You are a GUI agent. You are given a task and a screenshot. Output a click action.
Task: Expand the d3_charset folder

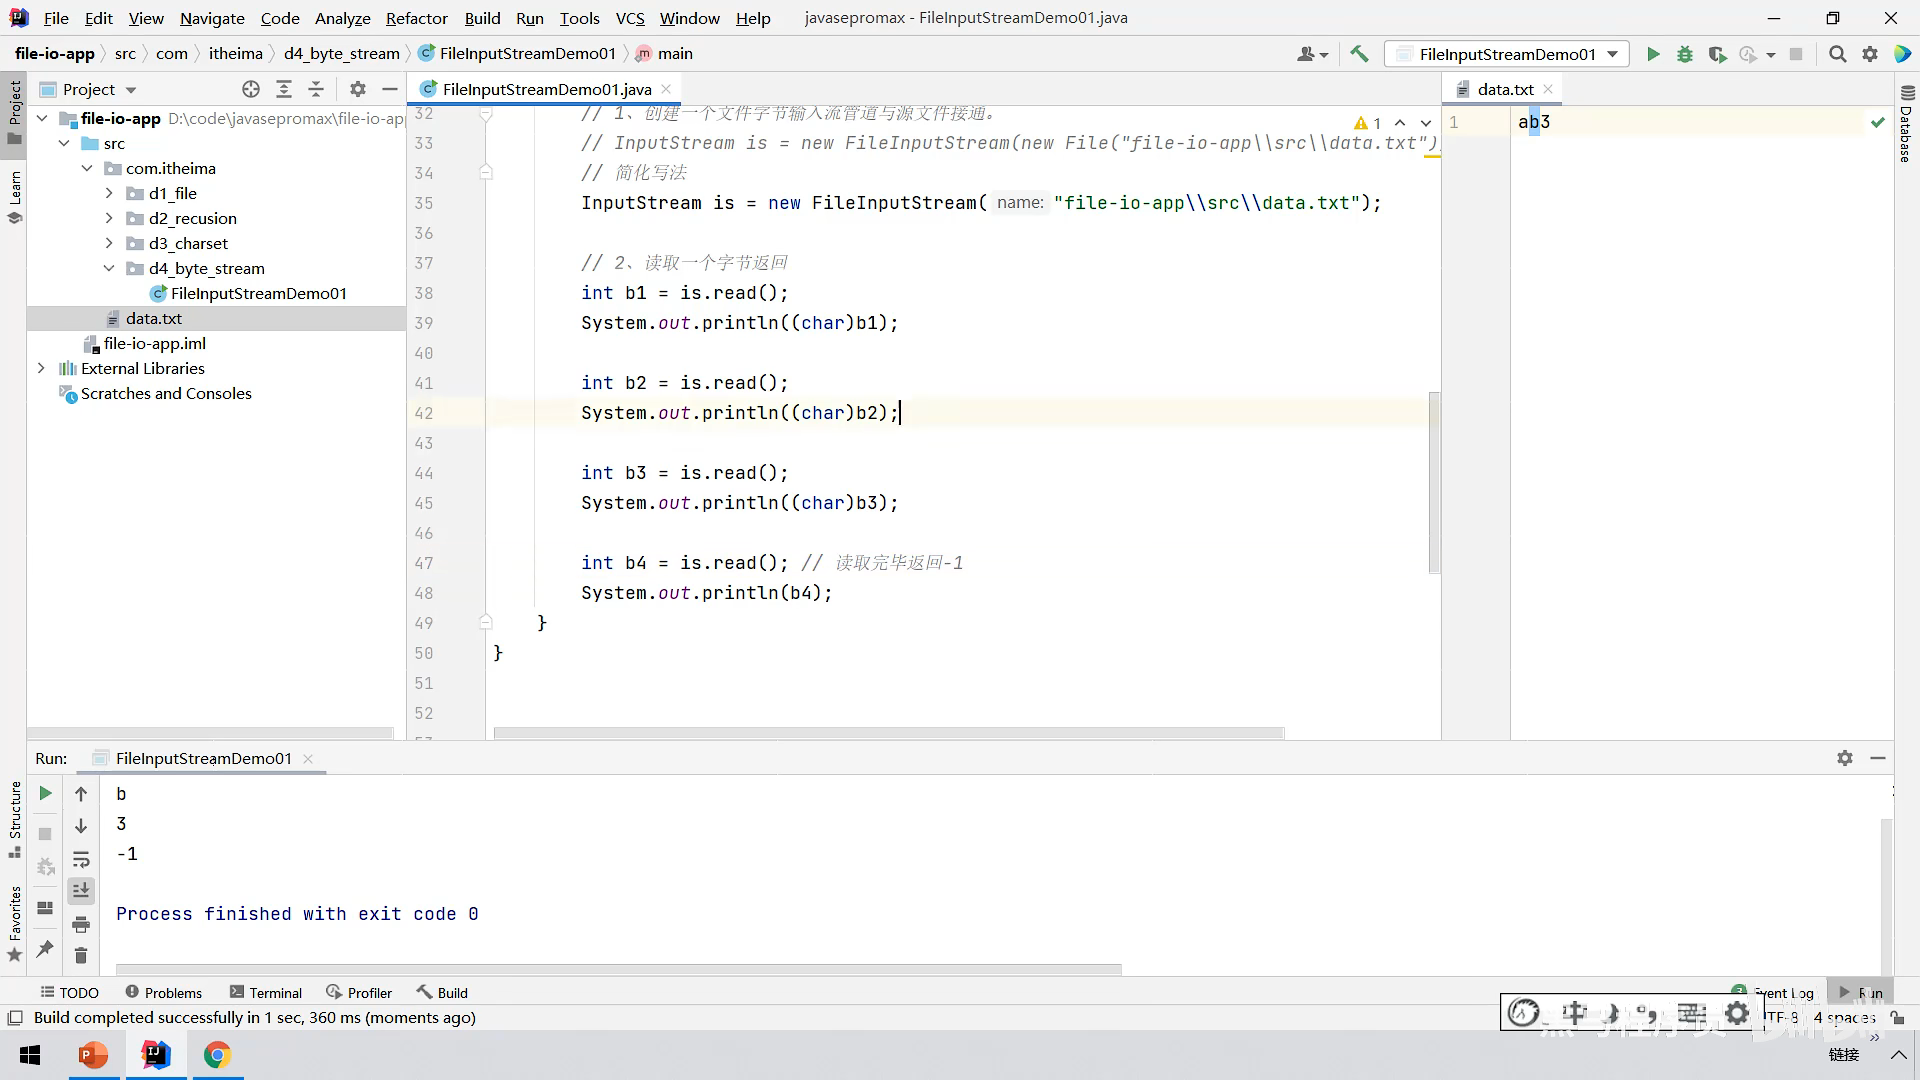point(109,243)
